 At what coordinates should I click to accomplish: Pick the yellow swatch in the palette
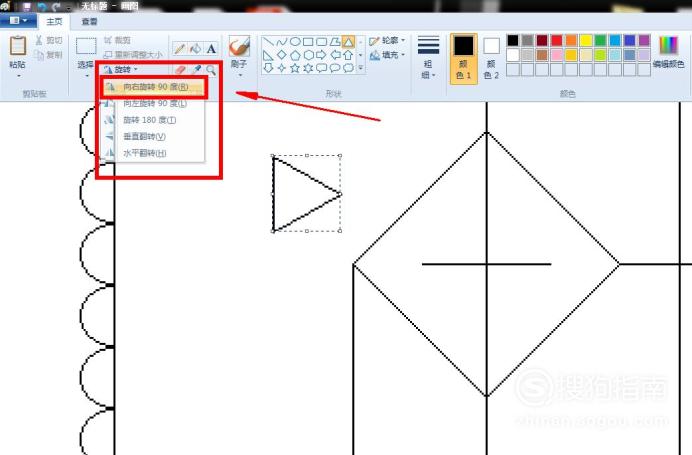tap(586, 41)
